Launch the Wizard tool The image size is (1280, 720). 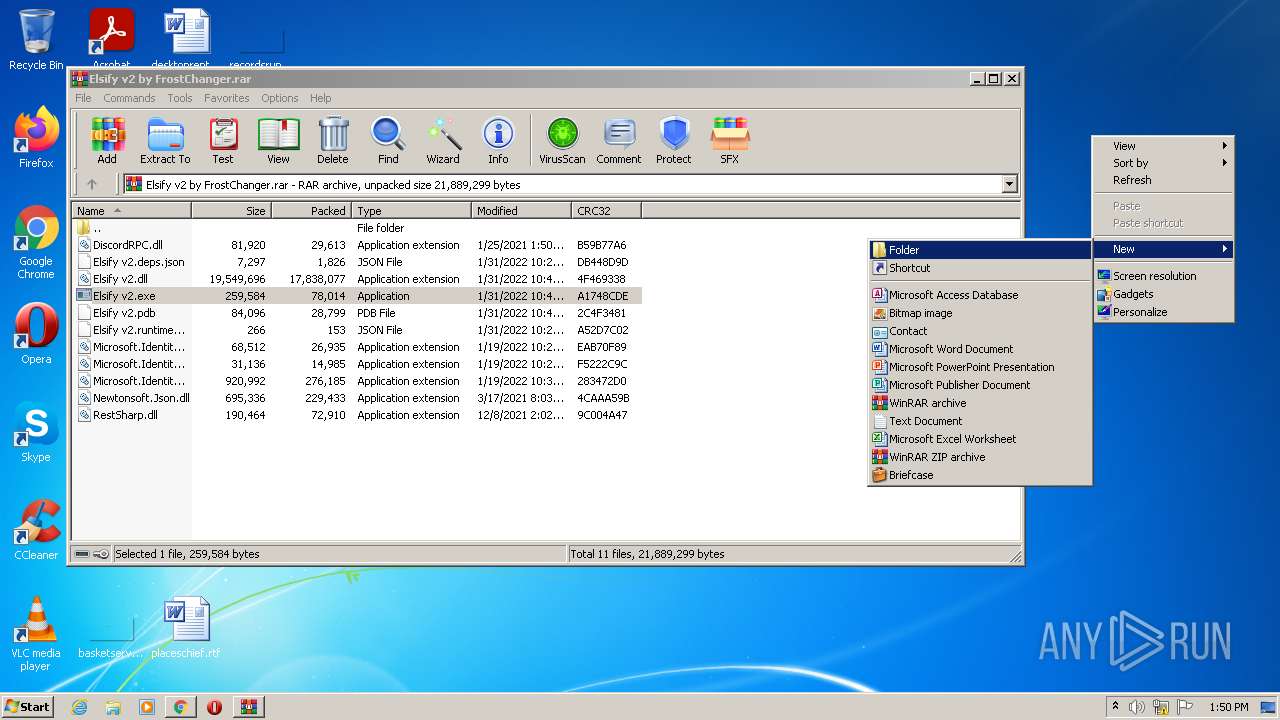(x=443, y=141)
